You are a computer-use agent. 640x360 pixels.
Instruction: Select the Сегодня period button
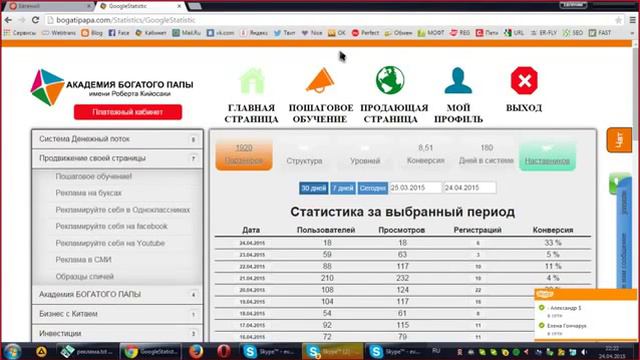[373, 188]
